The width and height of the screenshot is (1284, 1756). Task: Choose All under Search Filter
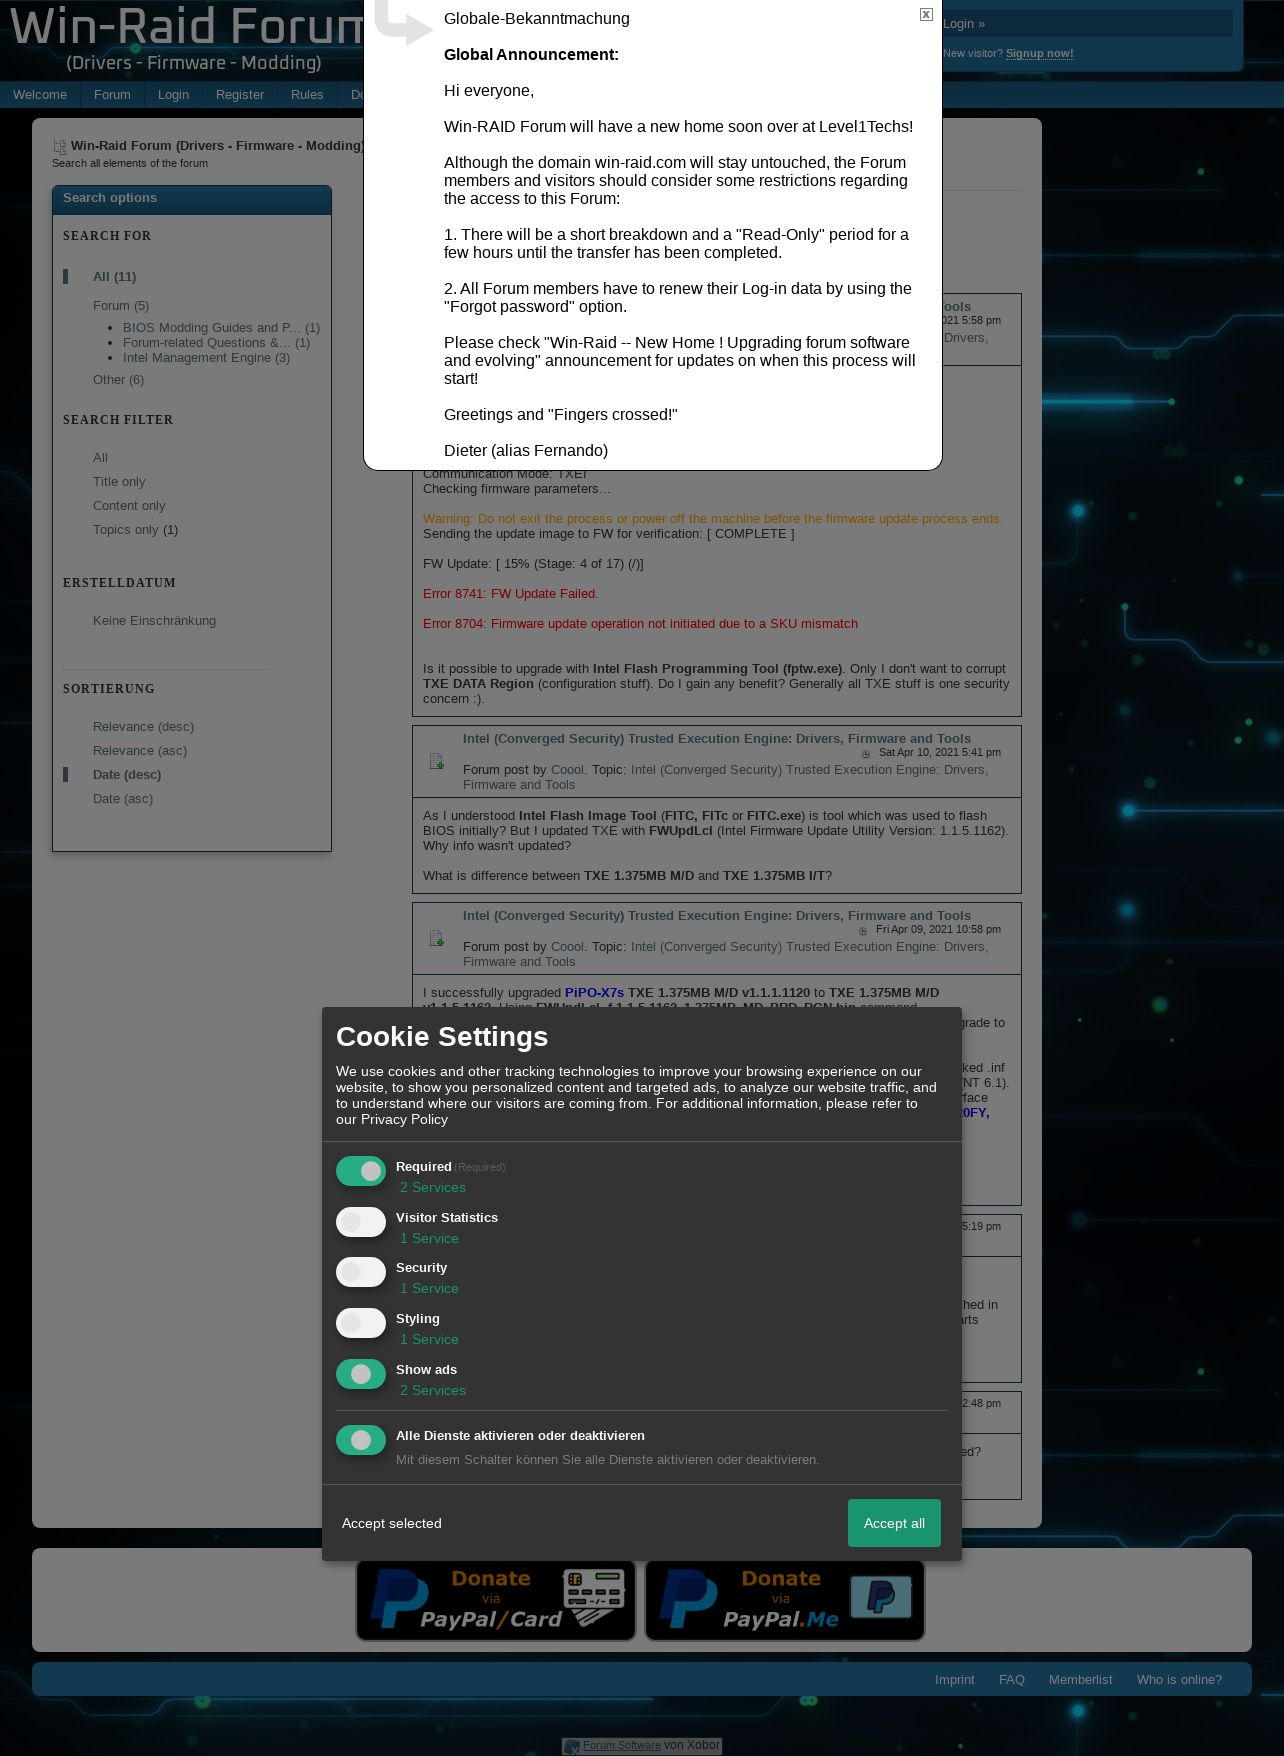click(x=100, y=457)
